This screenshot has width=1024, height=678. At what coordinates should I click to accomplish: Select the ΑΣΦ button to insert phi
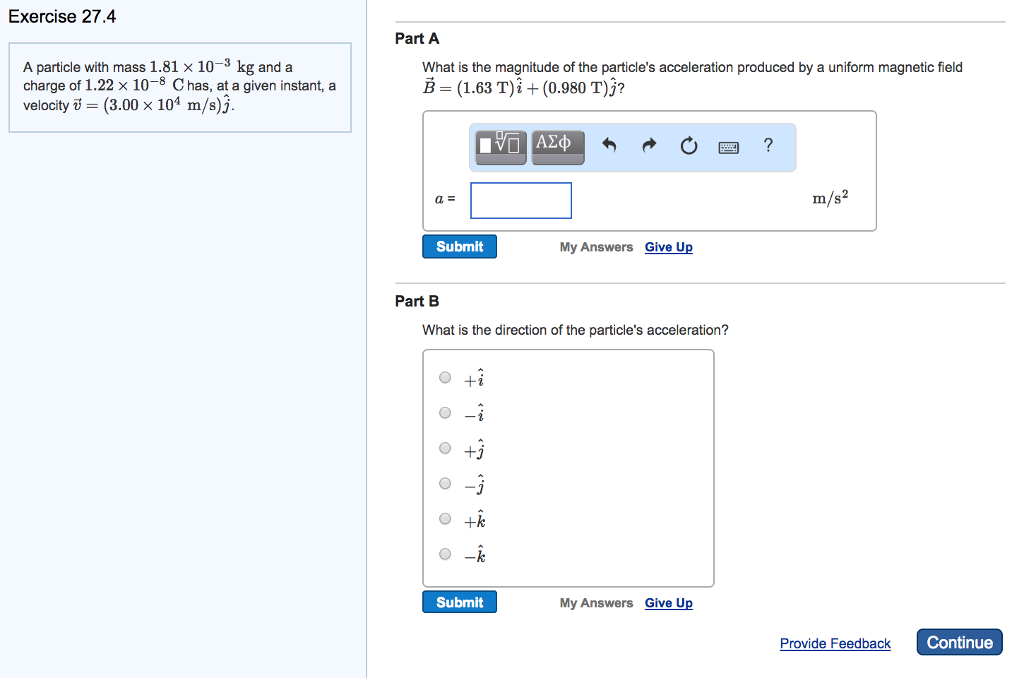pyautogui.click(x=557, y=146)
